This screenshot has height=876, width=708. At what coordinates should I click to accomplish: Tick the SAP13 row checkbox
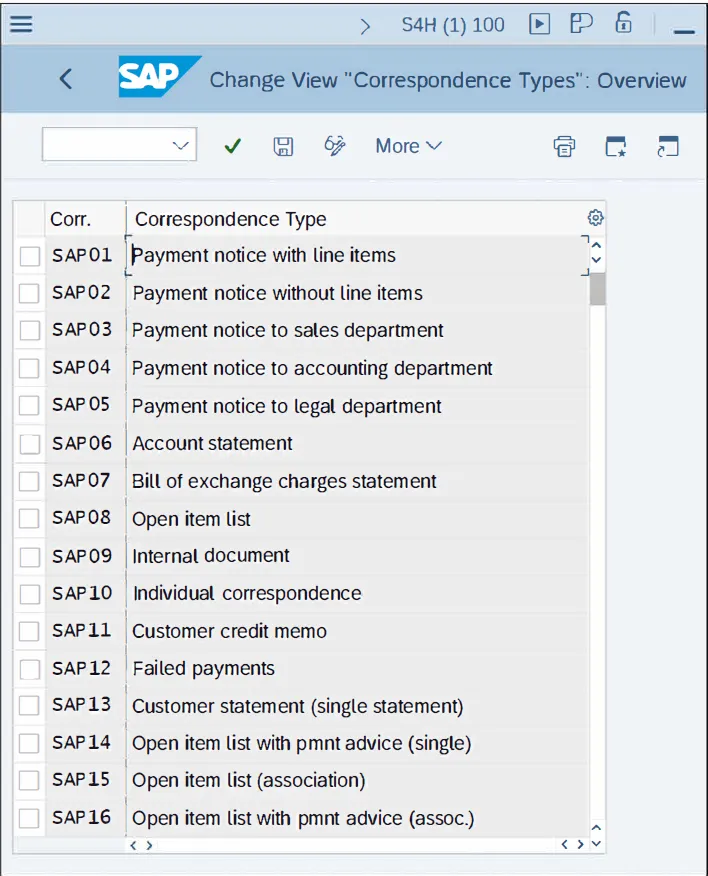click(x=29, y=706)
